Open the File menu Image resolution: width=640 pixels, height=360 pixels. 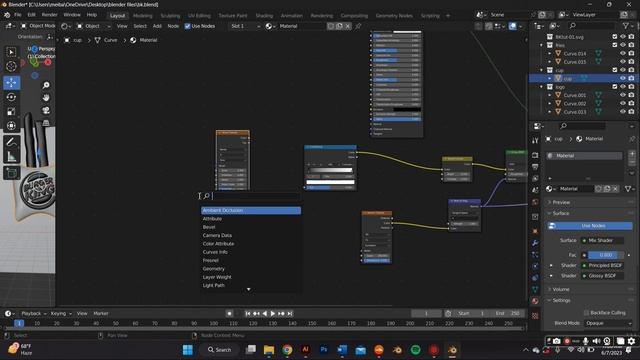pyautogui.click(x=18, y=15)
